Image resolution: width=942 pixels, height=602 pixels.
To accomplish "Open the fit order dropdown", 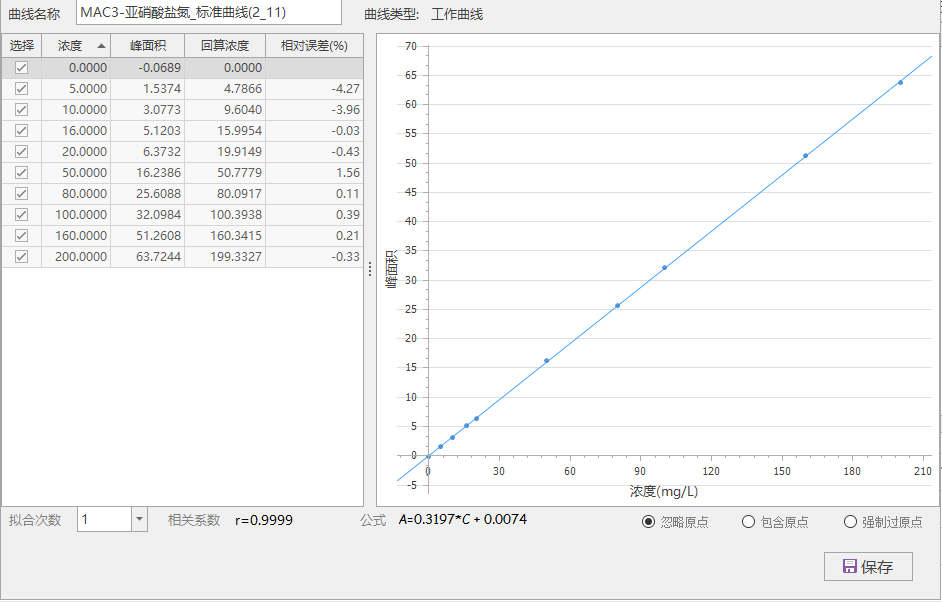I will [139, 520].
